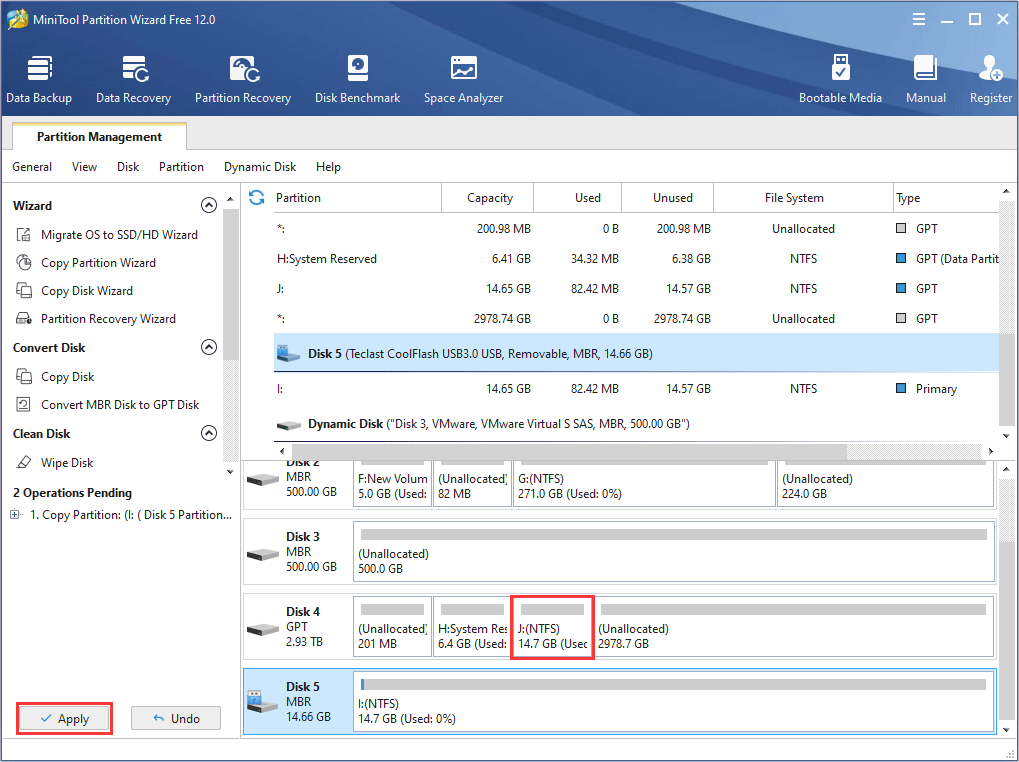Collapse the Clean Disk section

(209, 433)
